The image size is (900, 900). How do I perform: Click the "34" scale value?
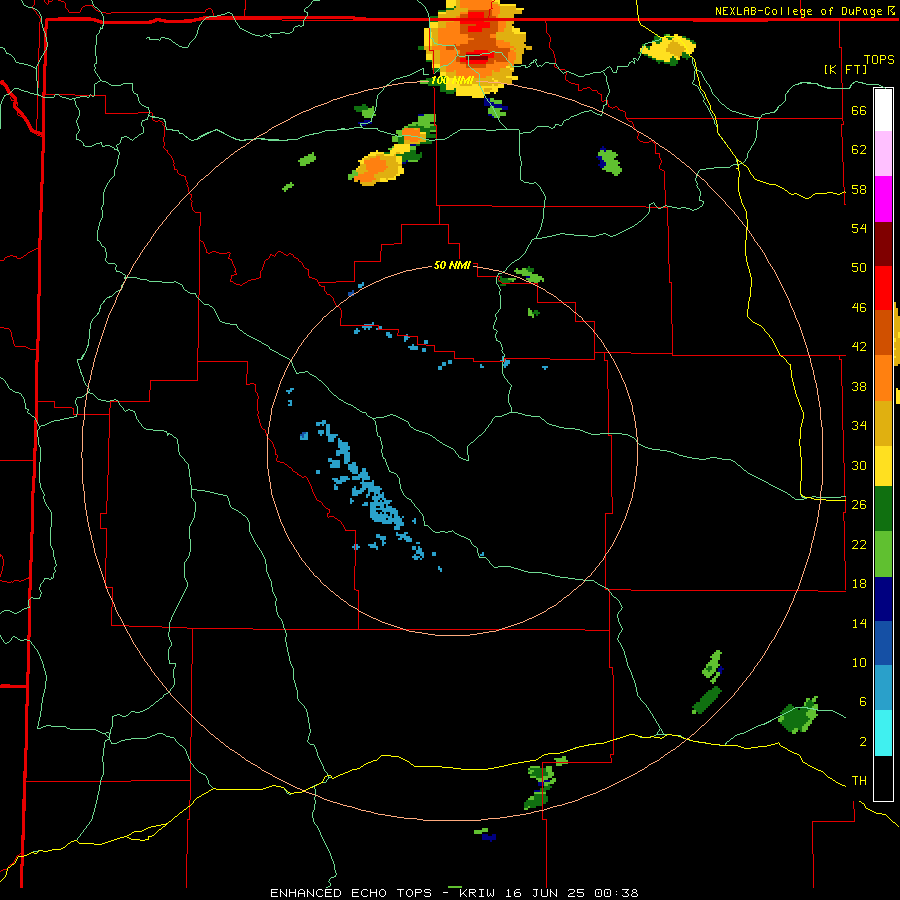coord(859,425)
